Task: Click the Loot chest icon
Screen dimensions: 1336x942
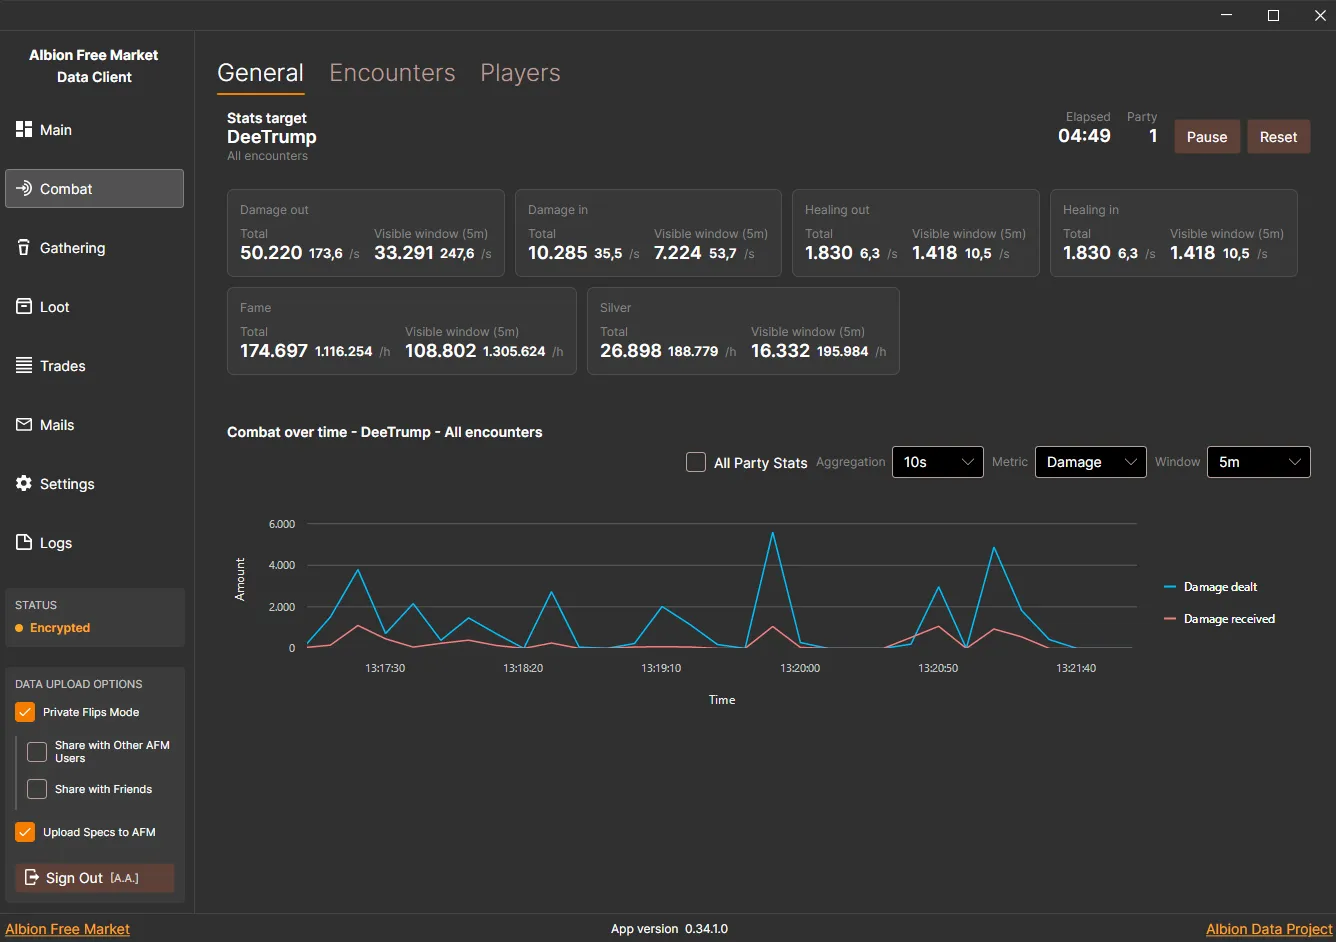Action: [x=24, y=307]
